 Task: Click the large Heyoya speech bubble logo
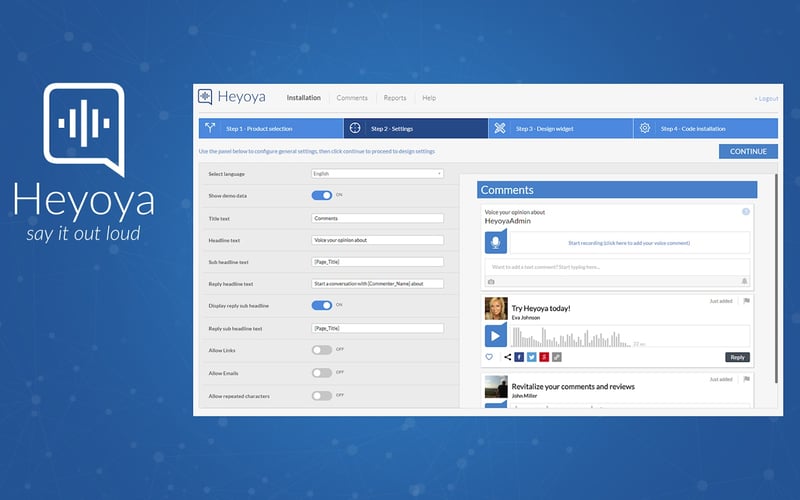(x=84, y=129)
